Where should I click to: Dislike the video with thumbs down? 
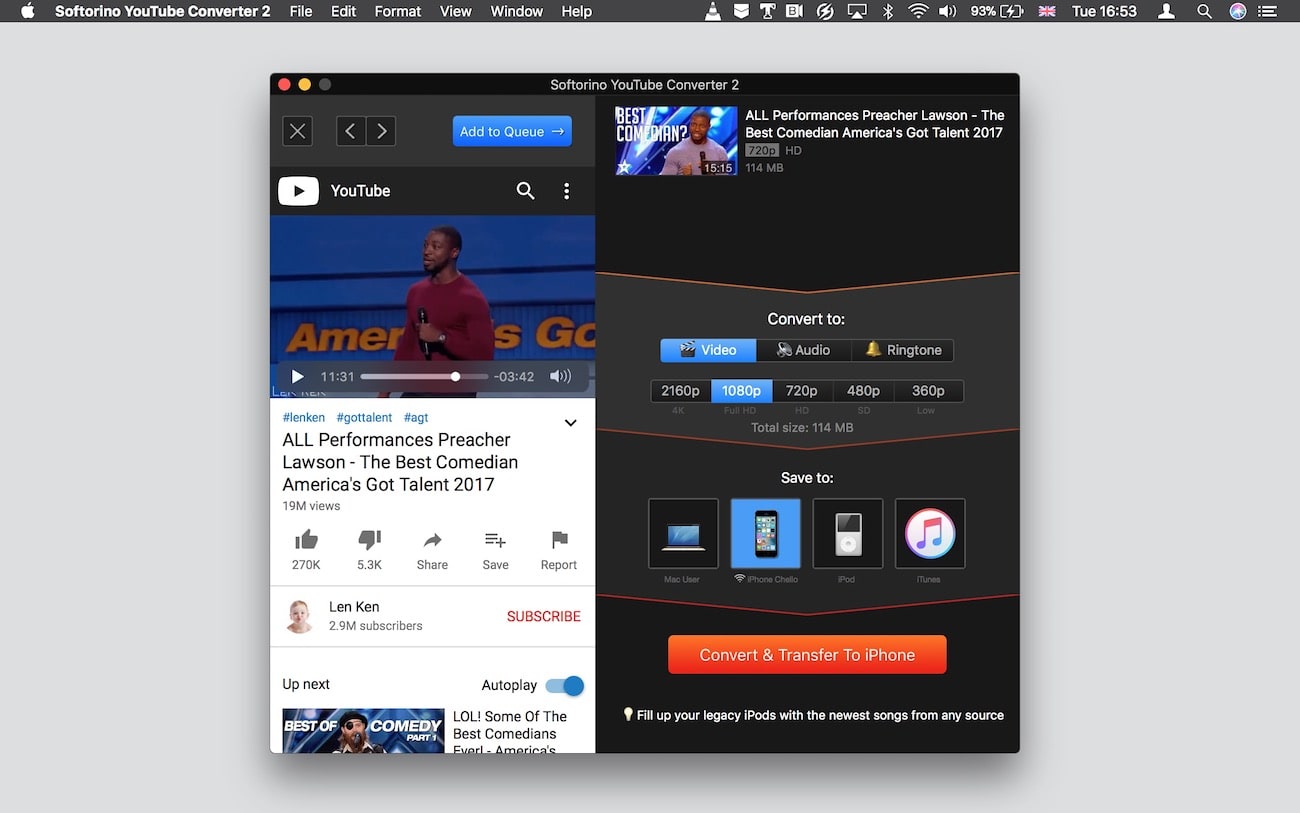[x=369, y=540]
